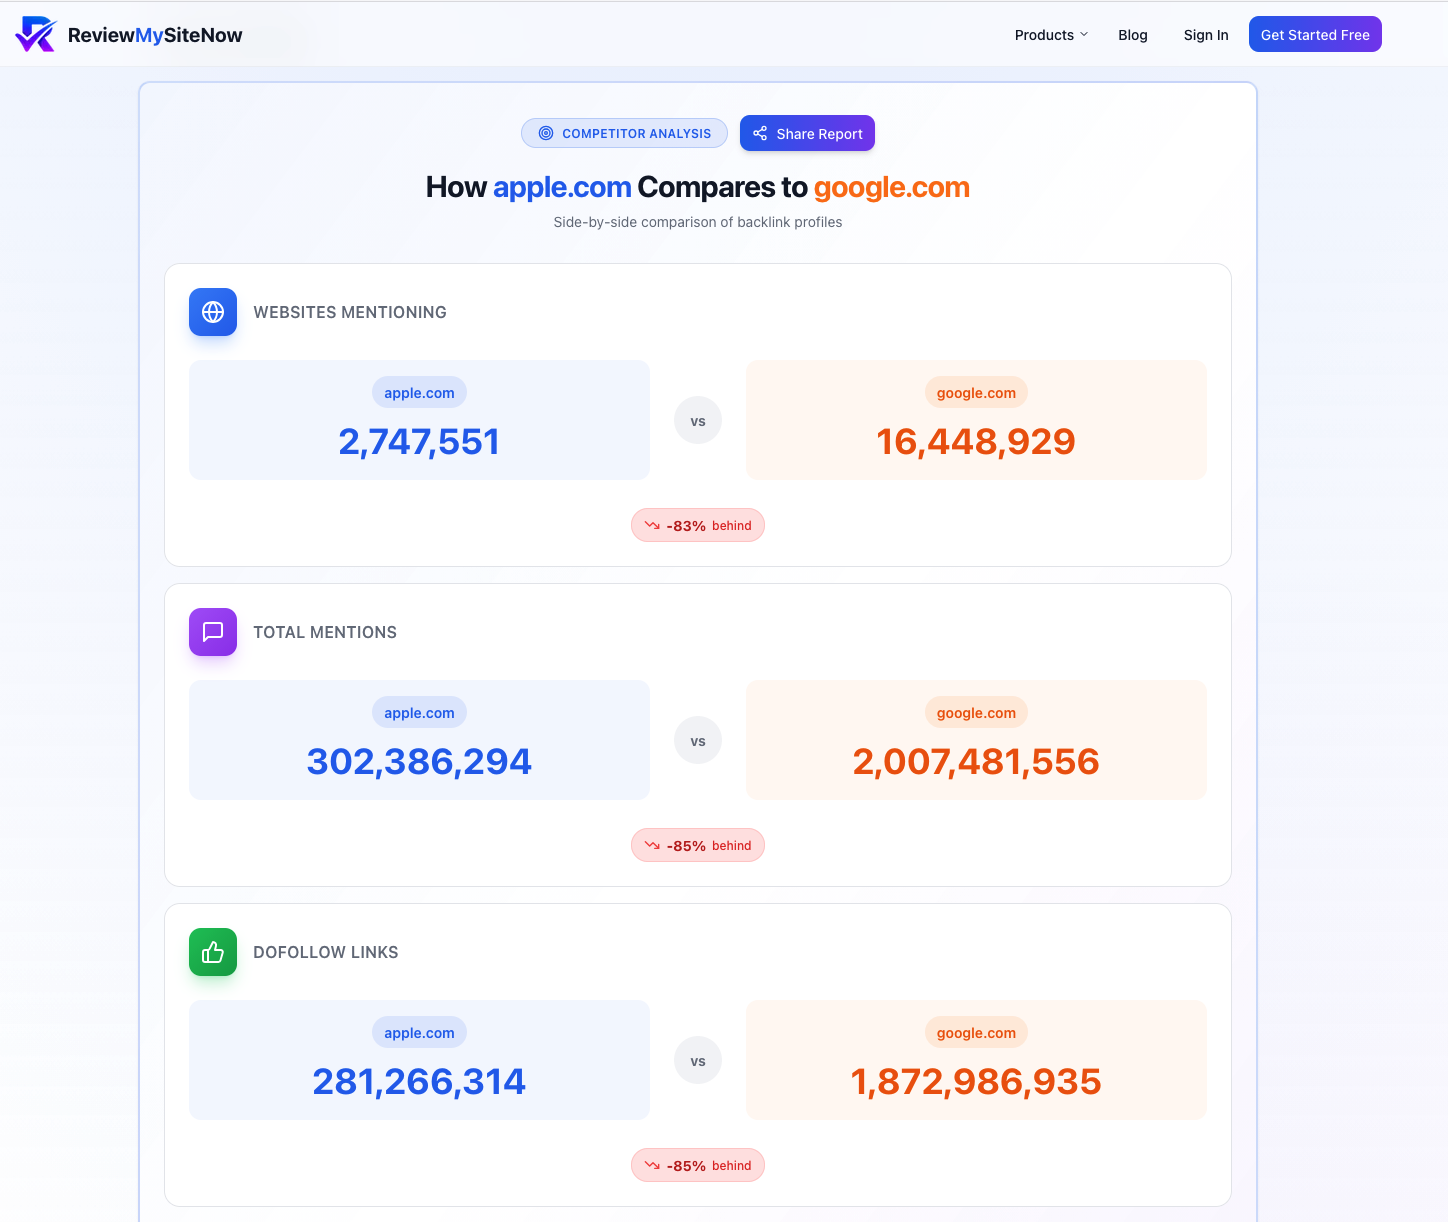Click the value 2,747,551

[419, 442]
